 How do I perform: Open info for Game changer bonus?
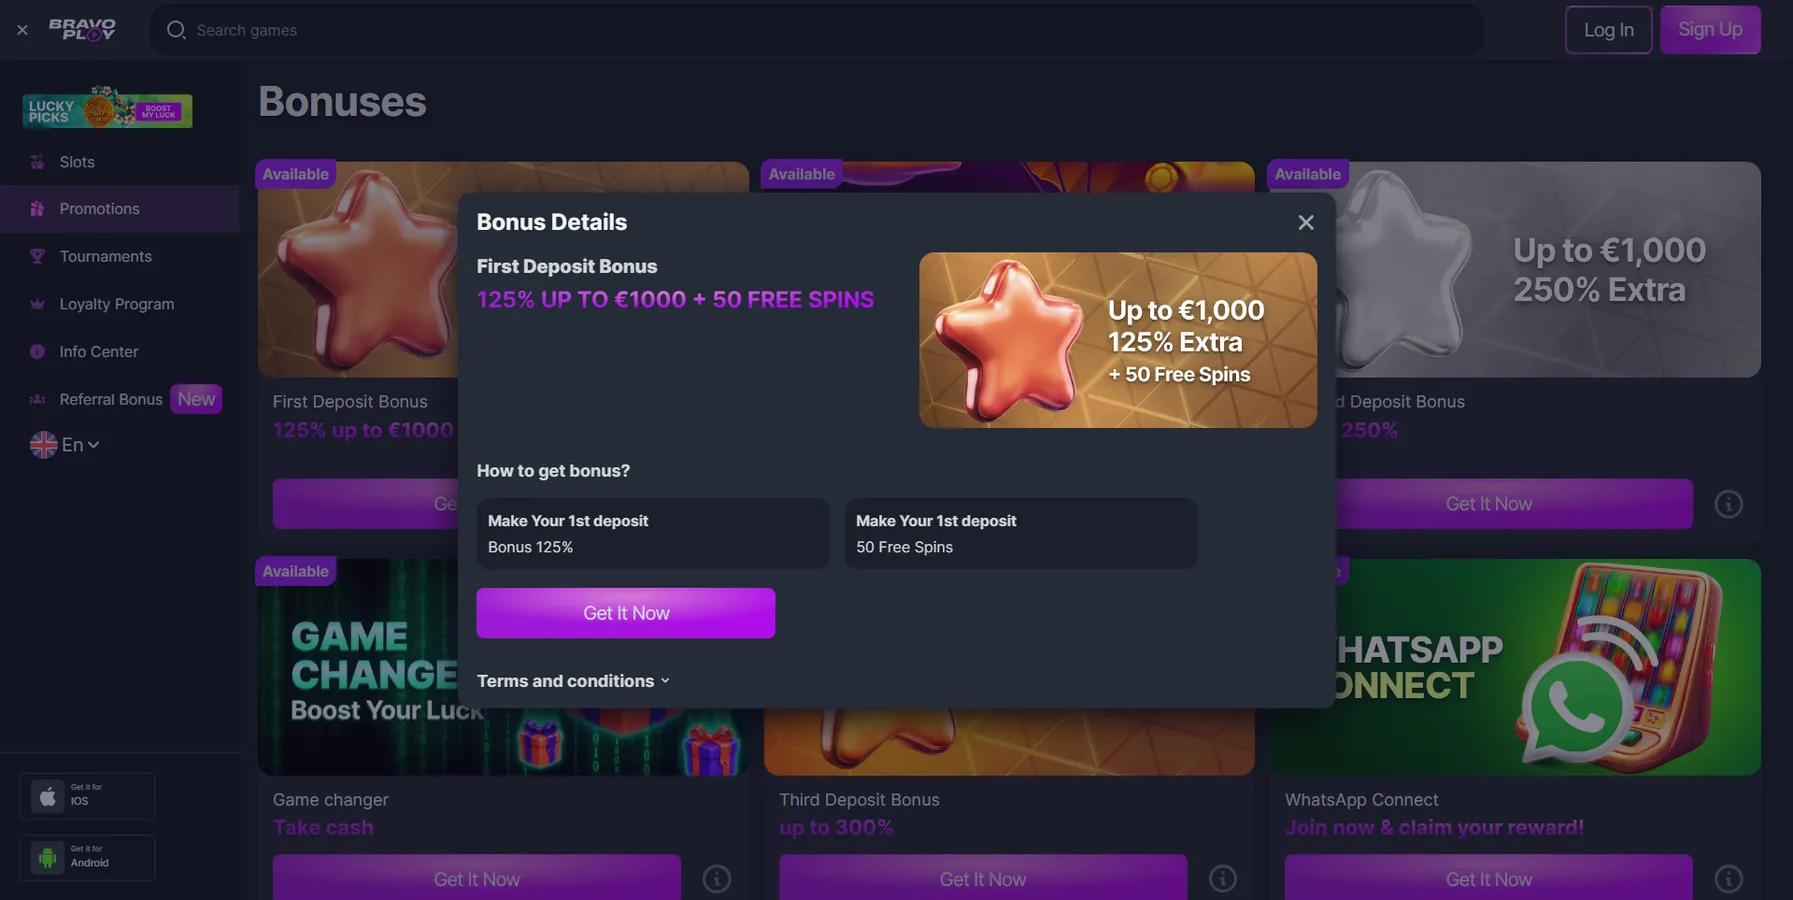(716, 879)
